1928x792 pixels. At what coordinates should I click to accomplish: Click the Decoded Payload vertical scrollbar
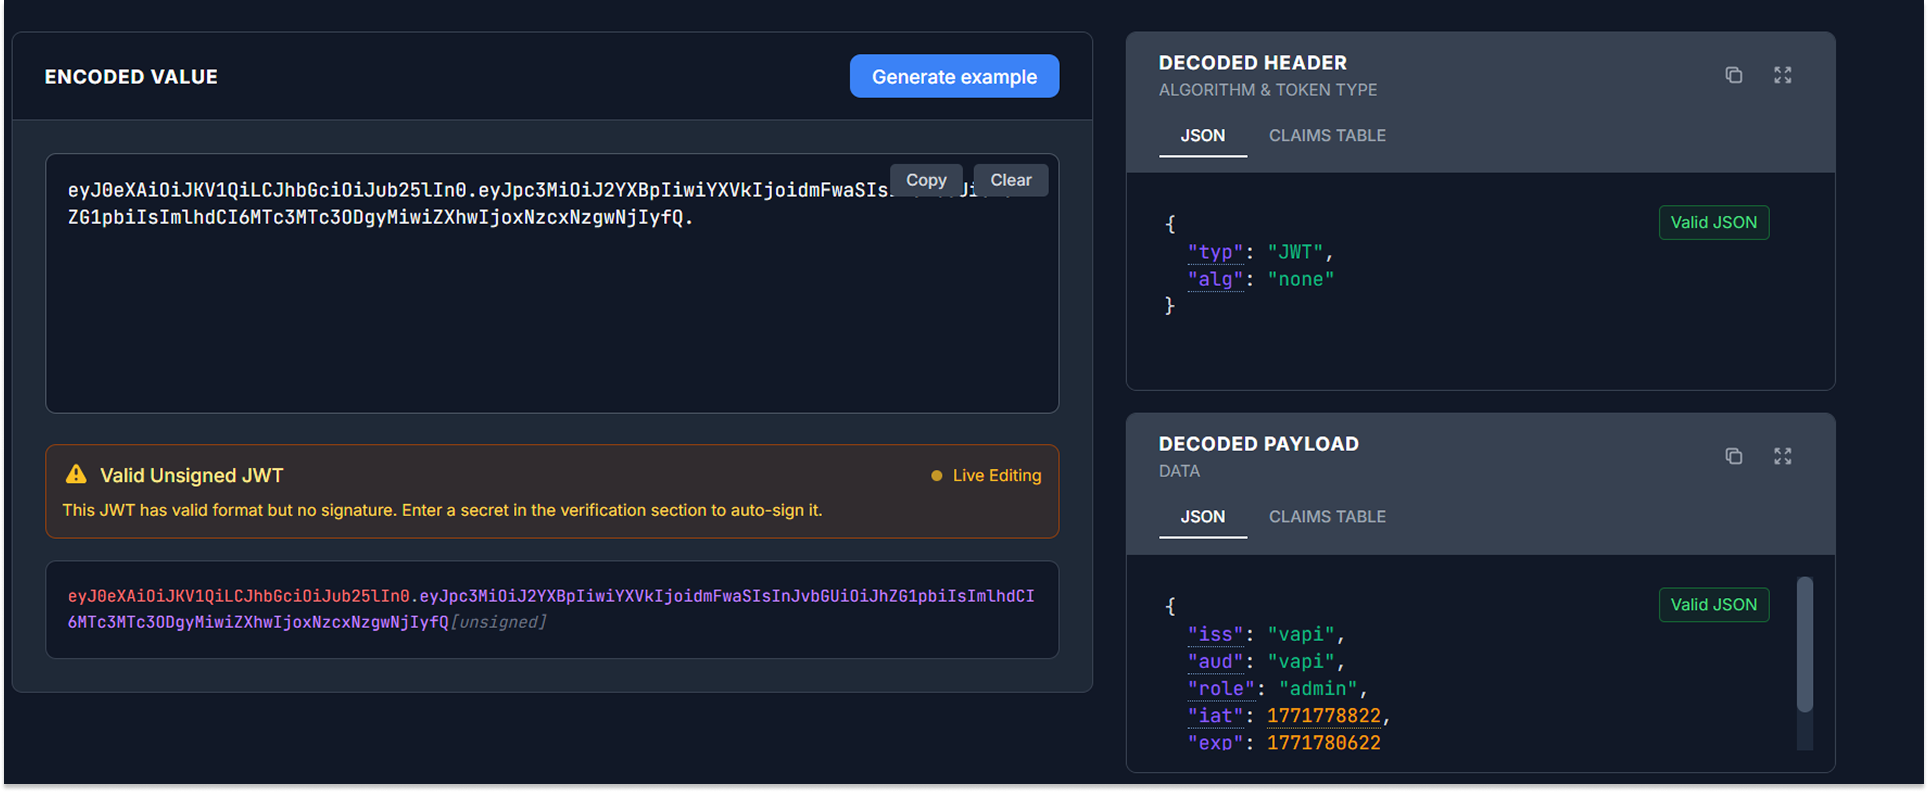[1804, 645]
